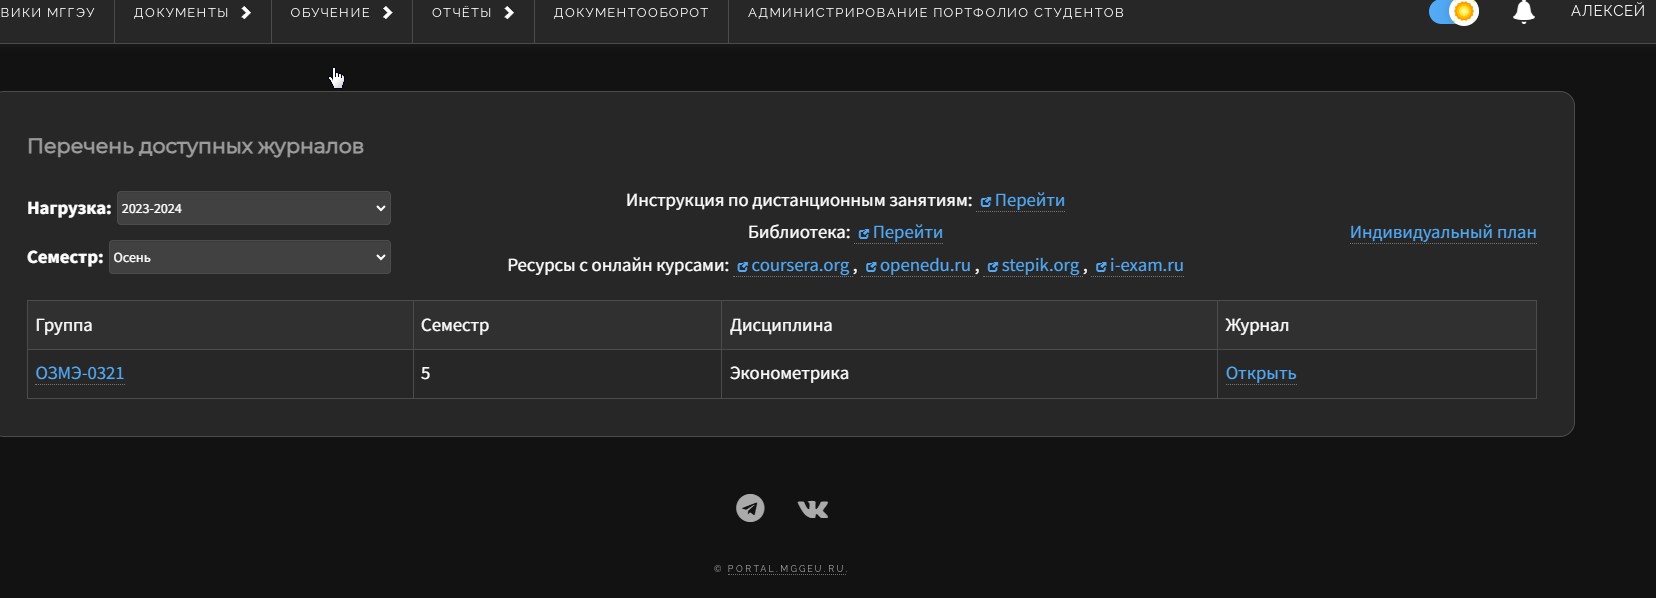Open the ОЗМЭ-0321 group link

(x=80, y=373)
